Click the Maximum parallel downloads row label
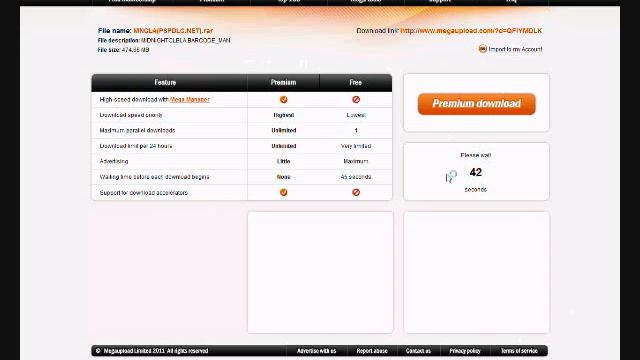This screenshot has width=640, height=360. 137,131
